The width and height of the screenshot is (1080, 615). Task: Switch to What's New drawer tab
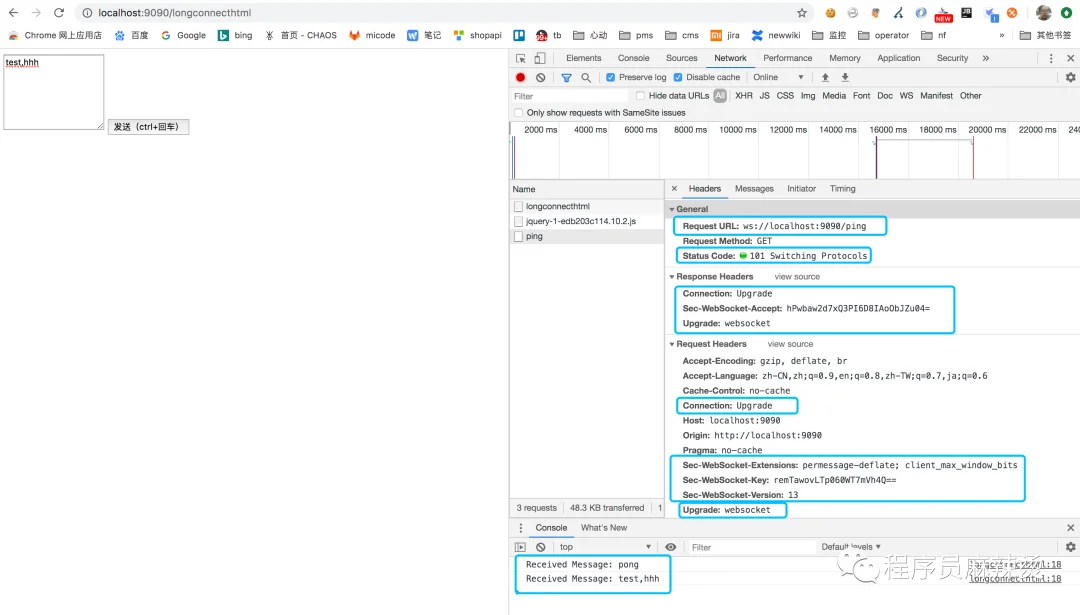[x=603, y=528]
